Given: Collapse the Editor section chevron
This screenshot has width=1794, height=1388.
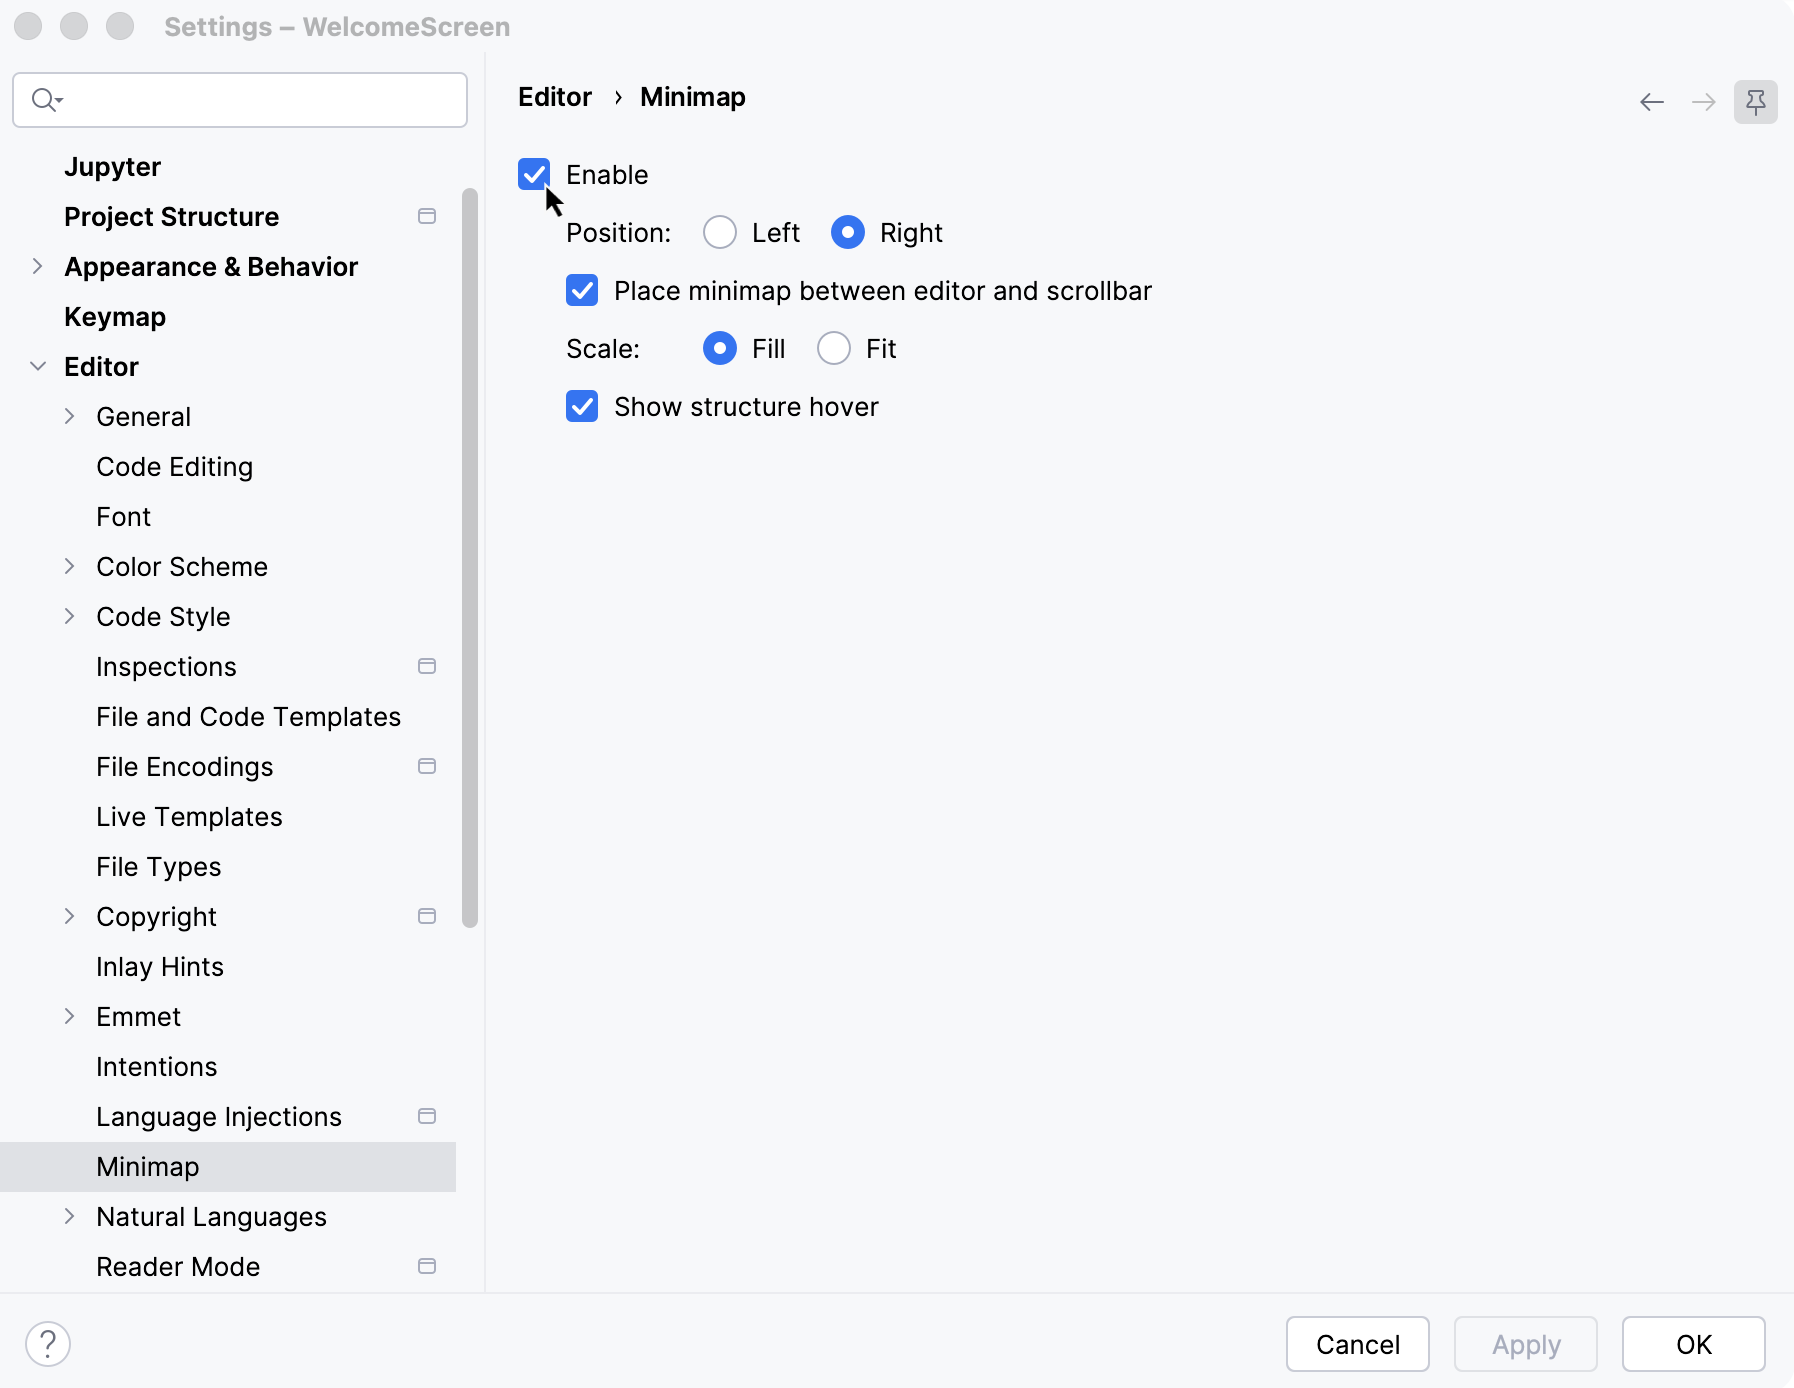Looking at the screenshot, I should pyautogui.click(x=38, y=366).
